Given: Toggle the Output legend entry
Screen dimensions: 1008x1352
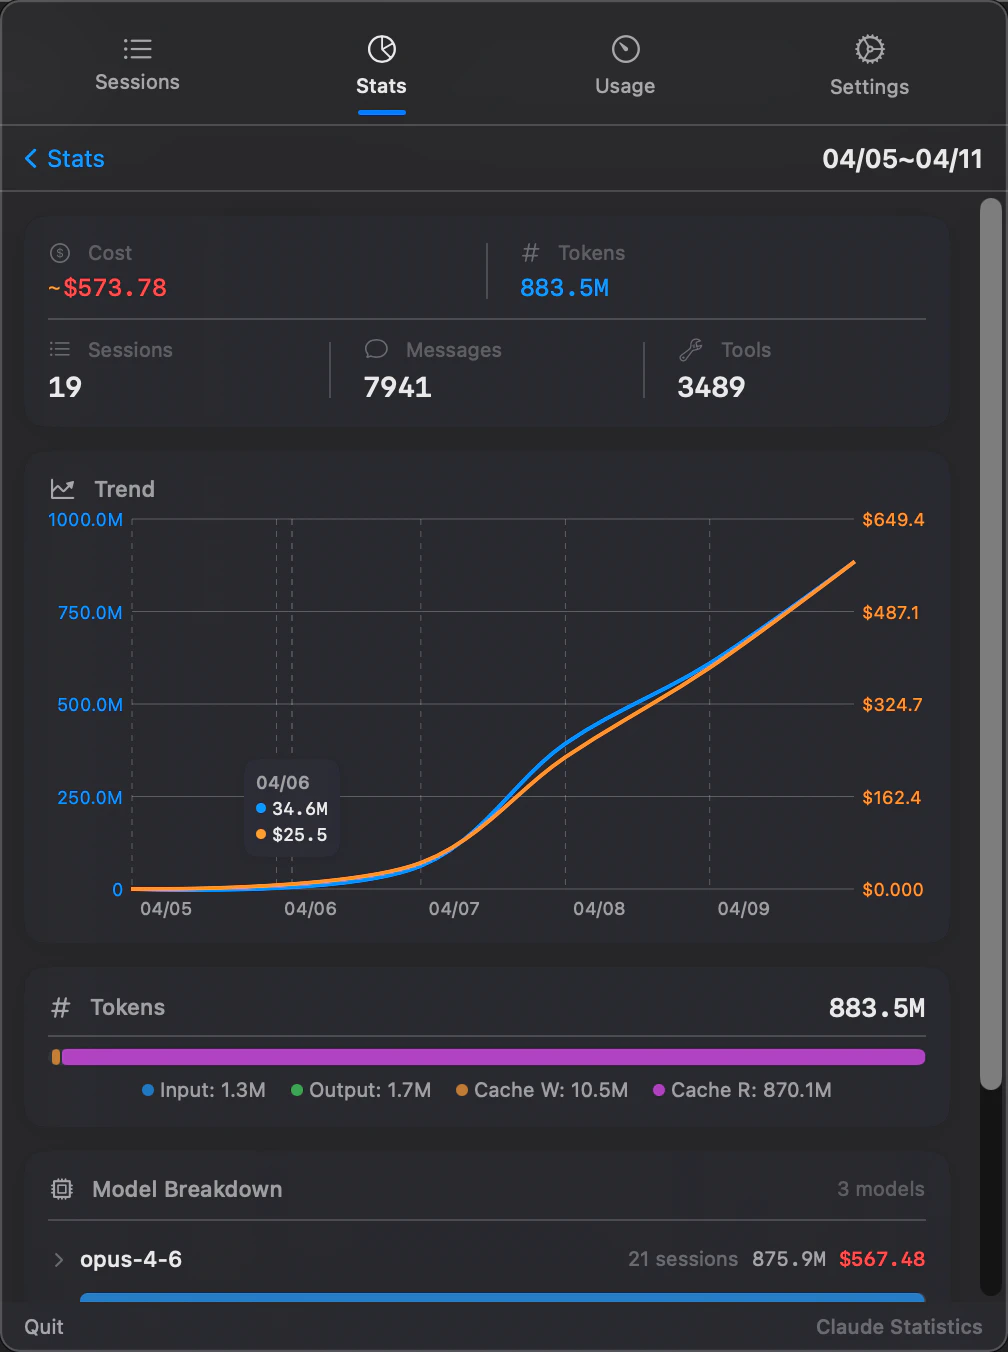Looking at the screenshot, I should (361, 1090).
